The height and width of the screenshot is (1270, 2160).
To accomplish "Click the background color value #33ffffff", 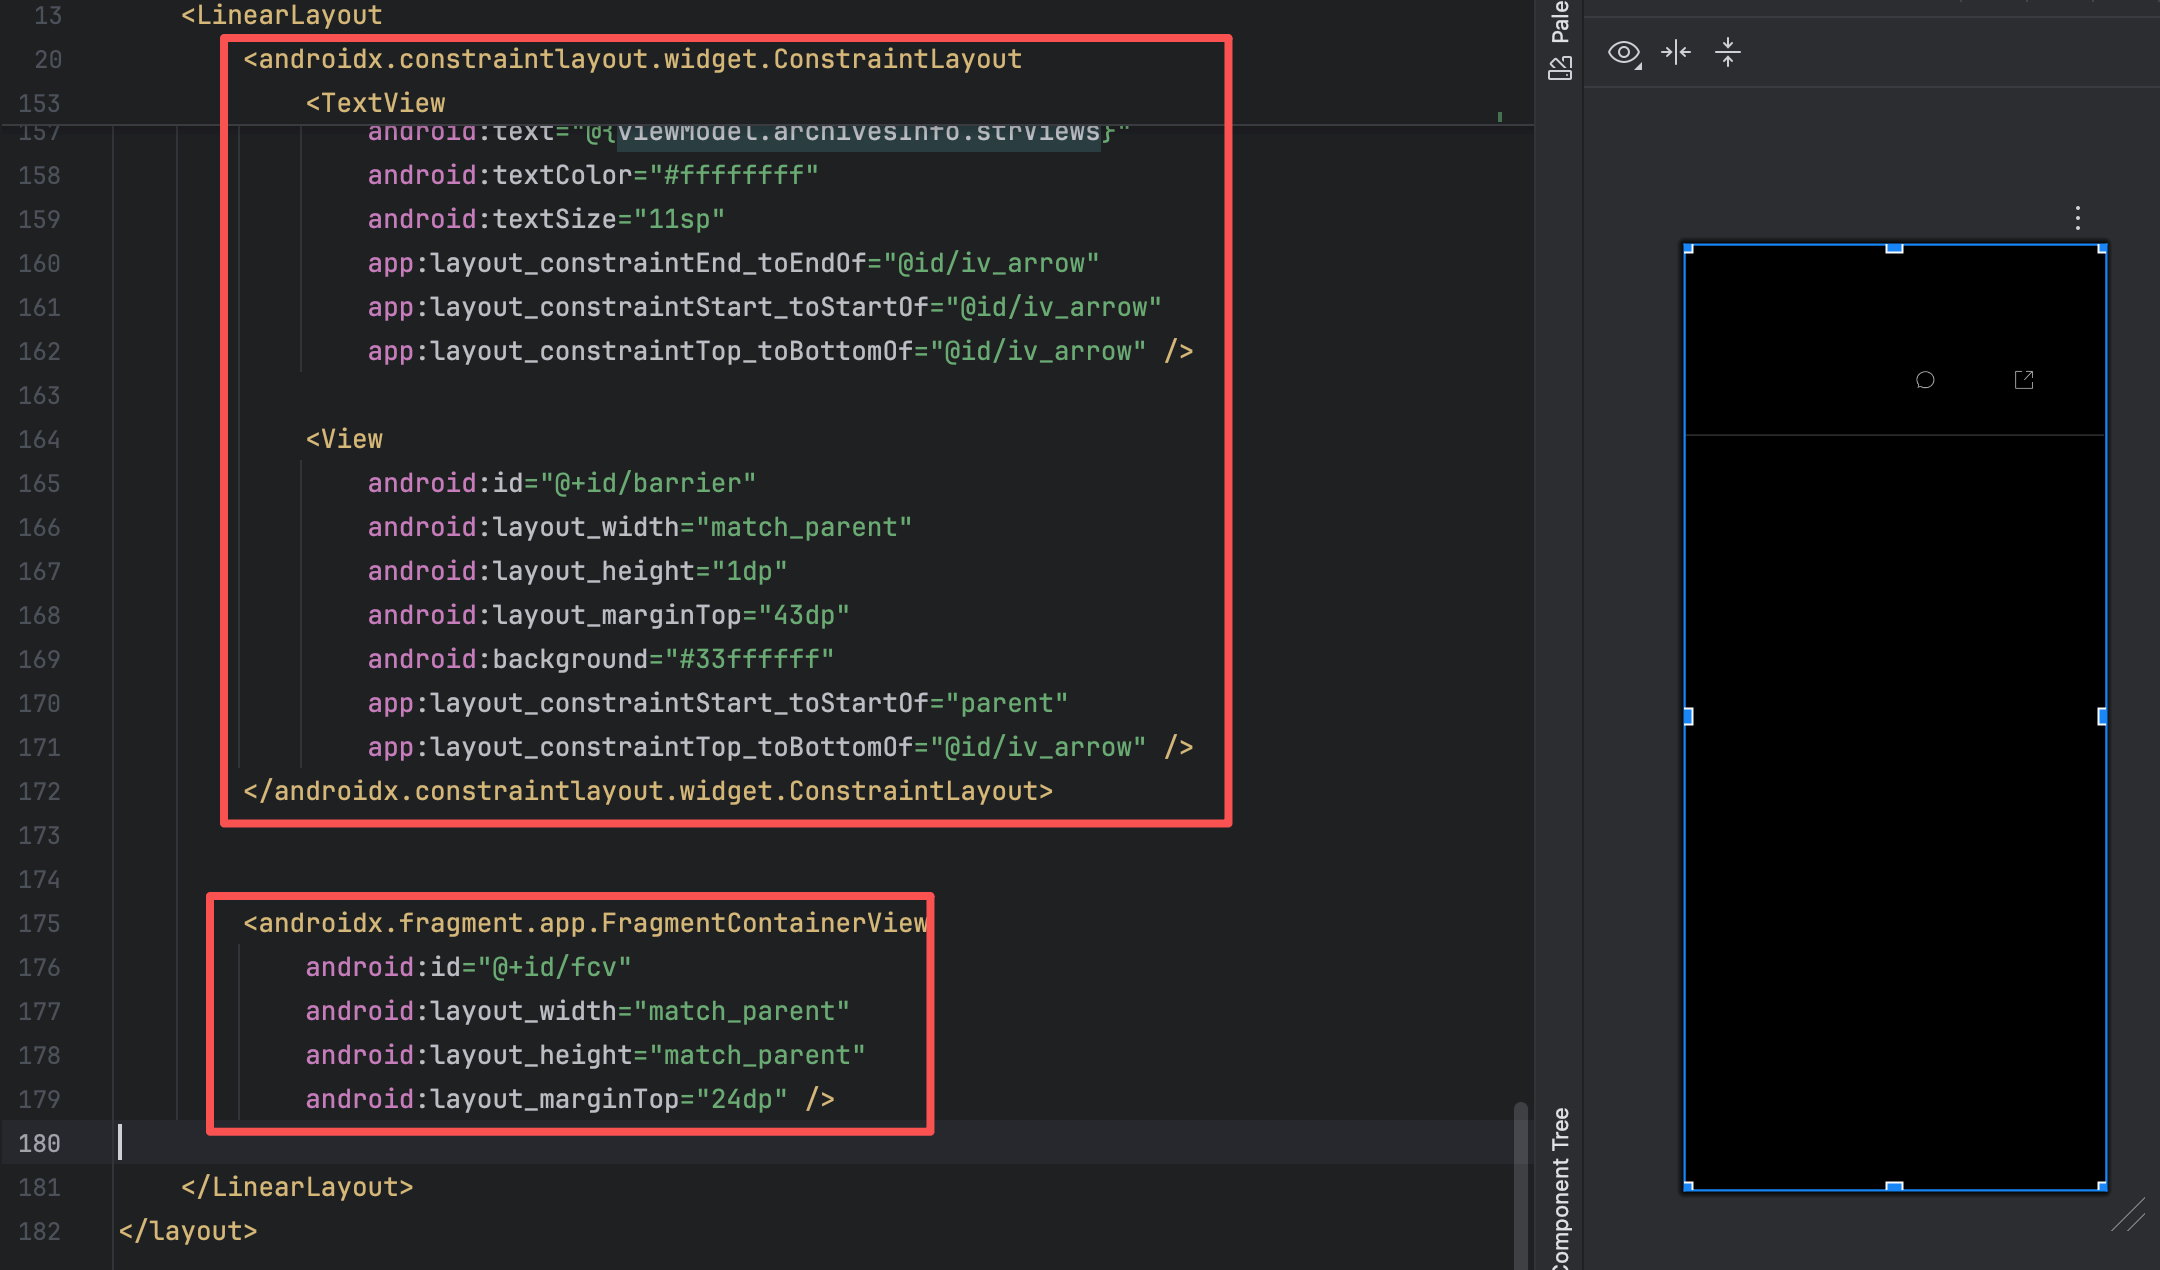I will pyautogui.click(x=749, y=659).
